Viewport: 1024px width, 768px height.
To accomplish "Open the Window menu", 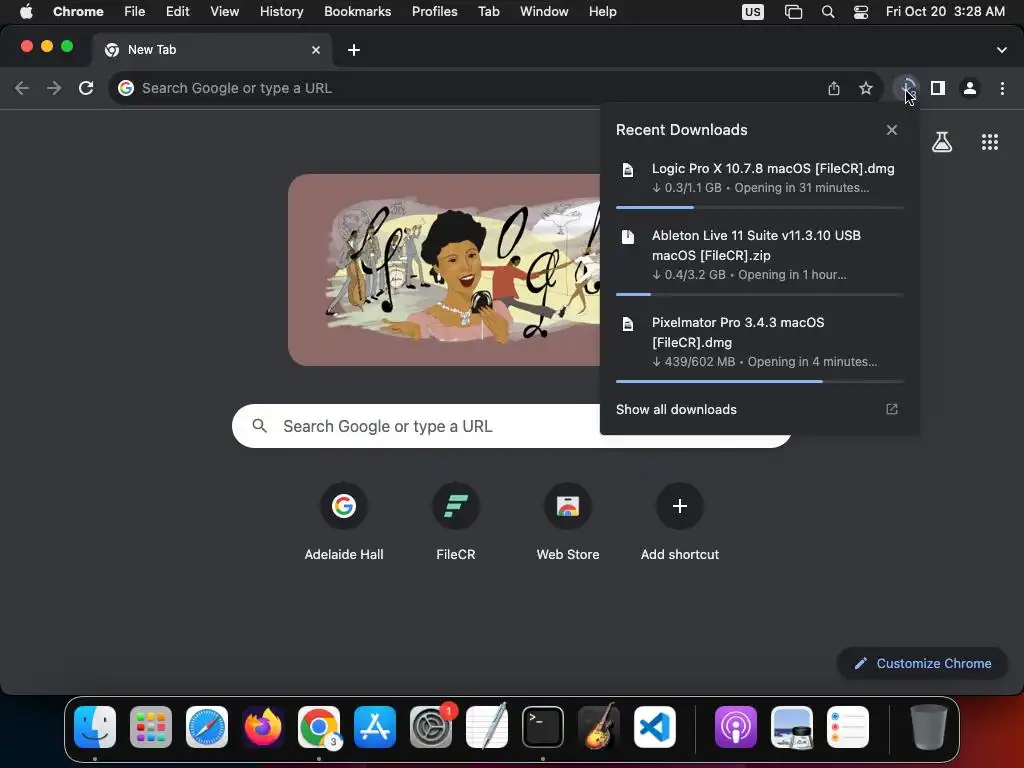I will pos(544,12).
